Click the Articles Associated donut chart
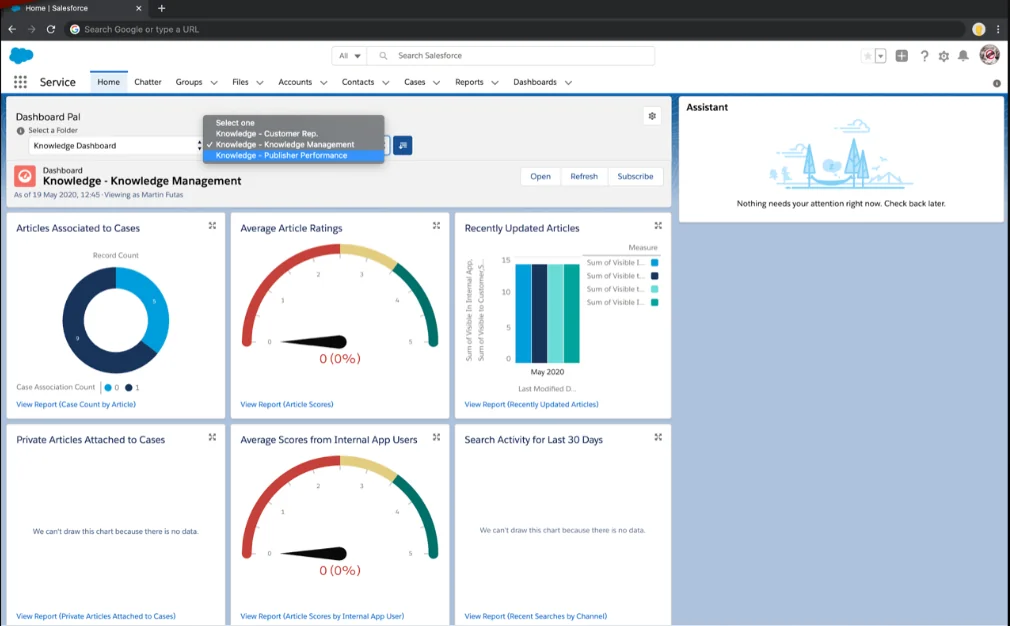The width and height of the screenshot is (1010, 626). point(116,320)
